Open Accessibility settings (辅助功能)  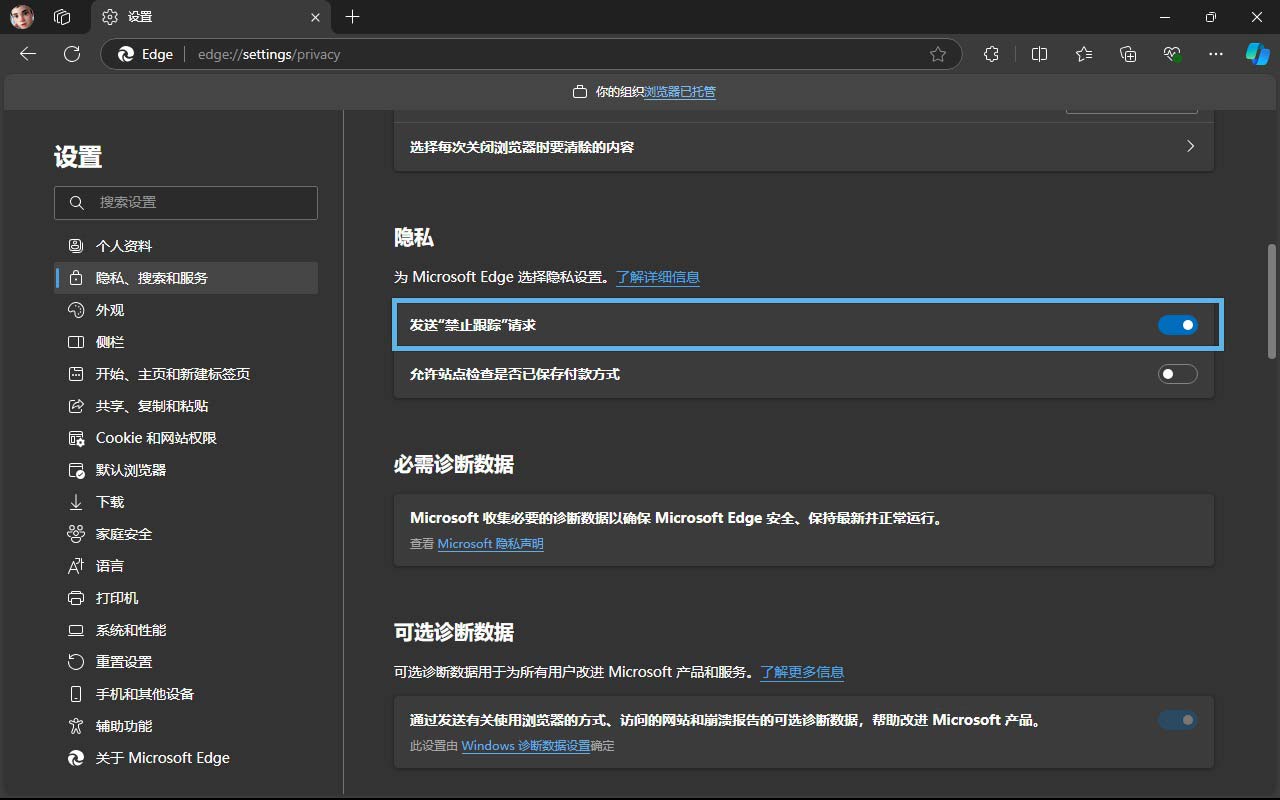click(x=186, y=726)
